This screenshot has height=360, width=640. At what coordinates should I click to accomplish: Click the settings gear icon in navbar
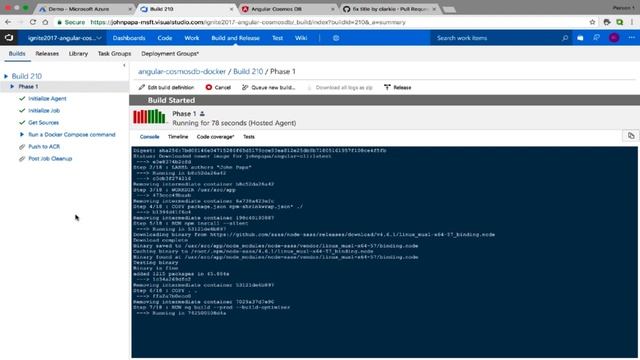pos(336,38)
